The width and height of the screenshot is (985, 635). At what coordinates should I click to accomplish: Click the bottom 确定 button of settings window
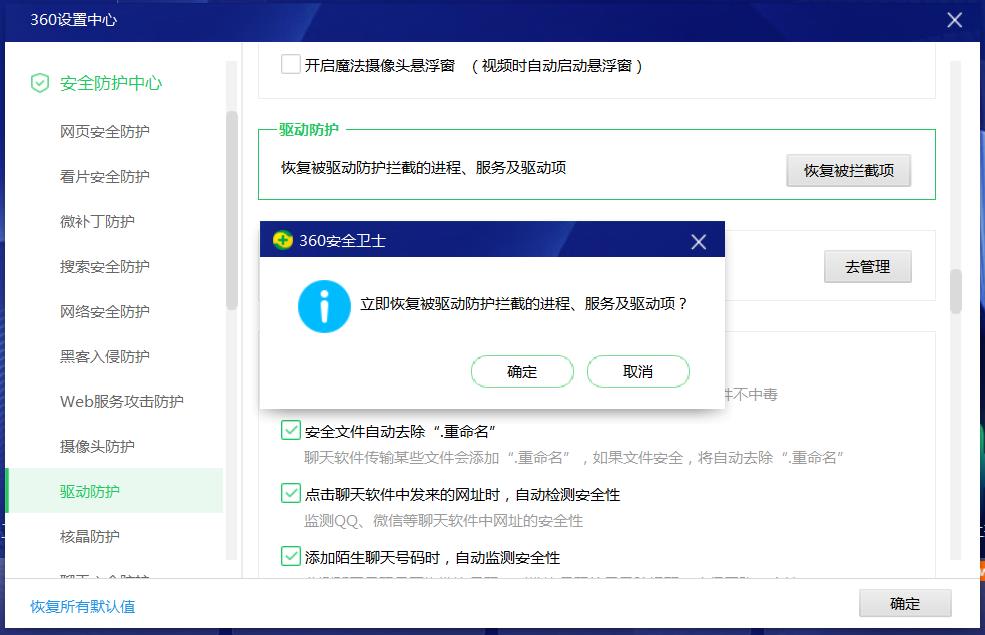(905, 604)
